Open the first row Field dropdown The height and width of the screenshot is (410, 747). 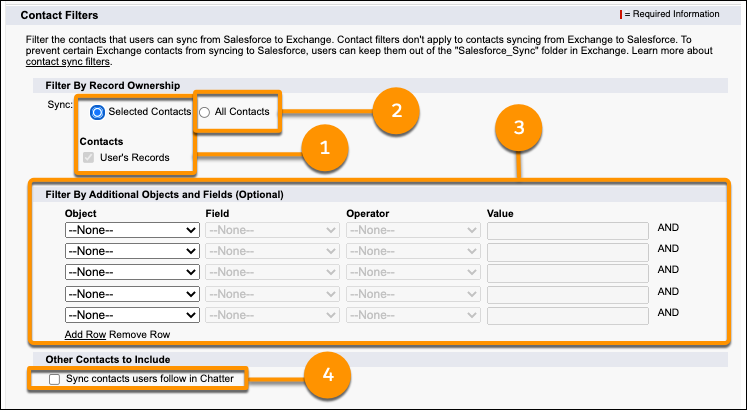tap(272, 230)
